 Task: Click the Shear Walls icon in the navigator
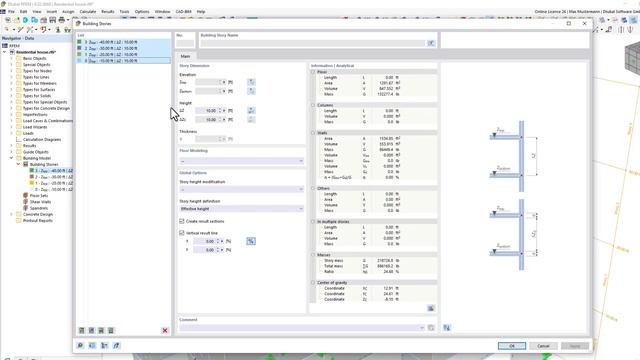[x=25, y=202]
